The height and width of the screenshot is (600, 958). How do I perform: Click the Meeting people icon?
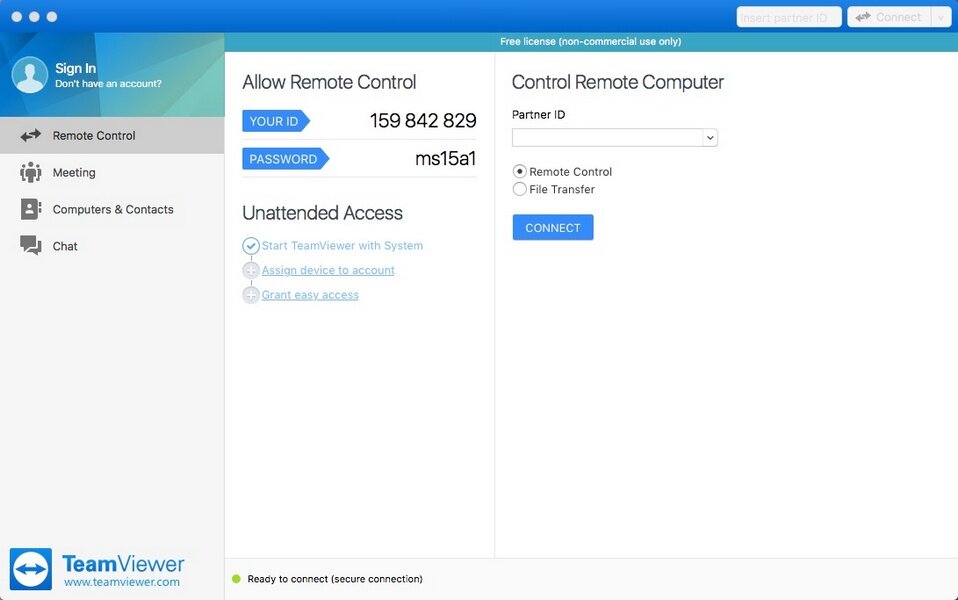coord(31,172)
